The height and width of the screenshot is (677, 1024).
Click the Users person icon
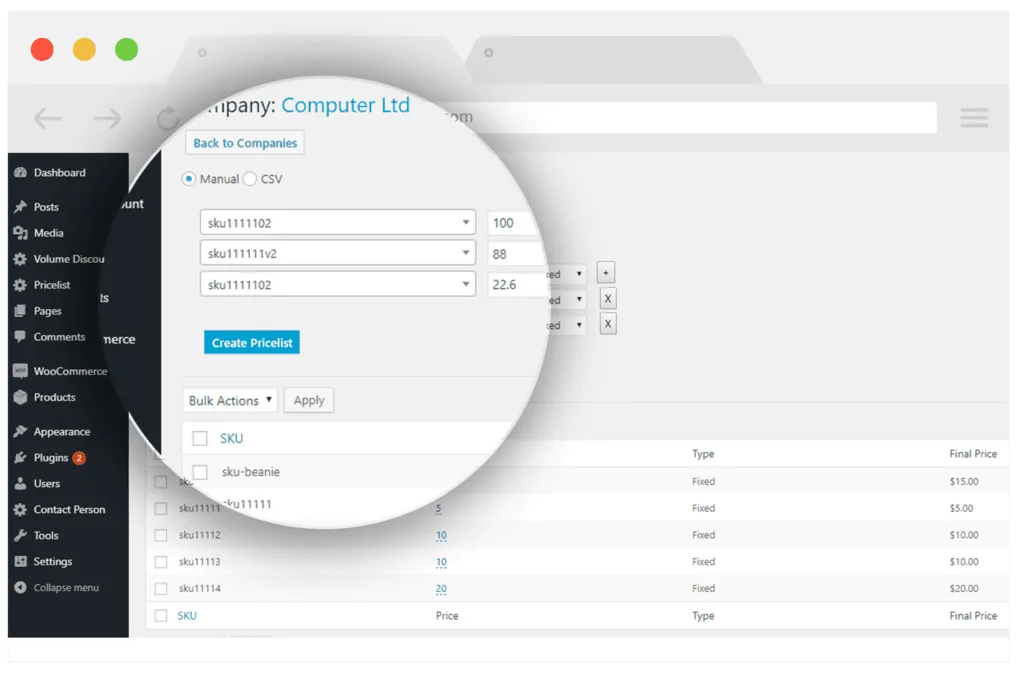coord(20,483)
